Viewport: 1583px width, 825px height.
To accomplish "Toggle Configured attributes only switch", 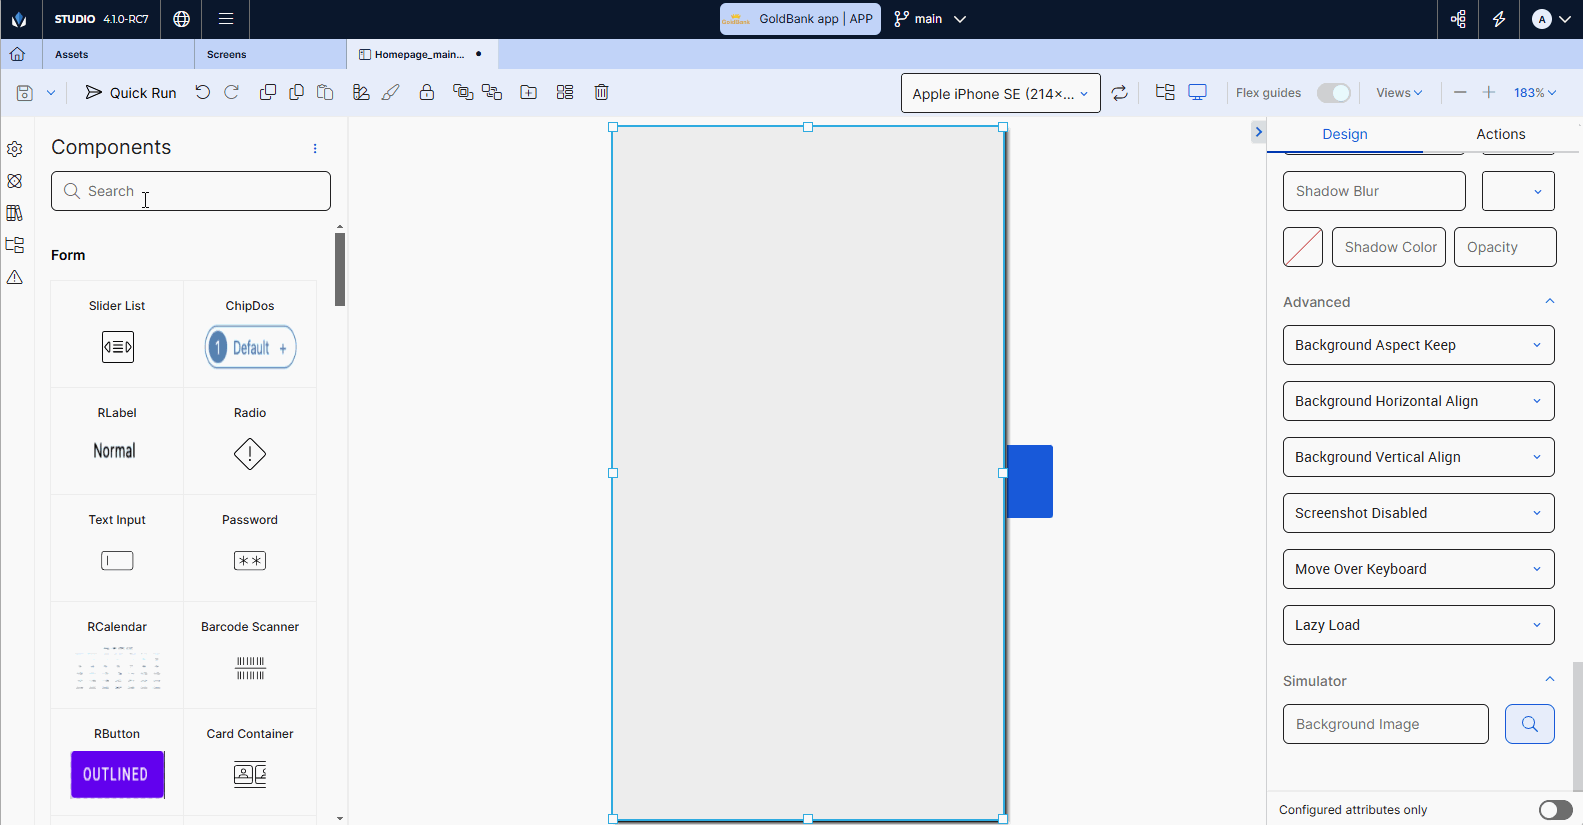I will tap(1555, 810).
